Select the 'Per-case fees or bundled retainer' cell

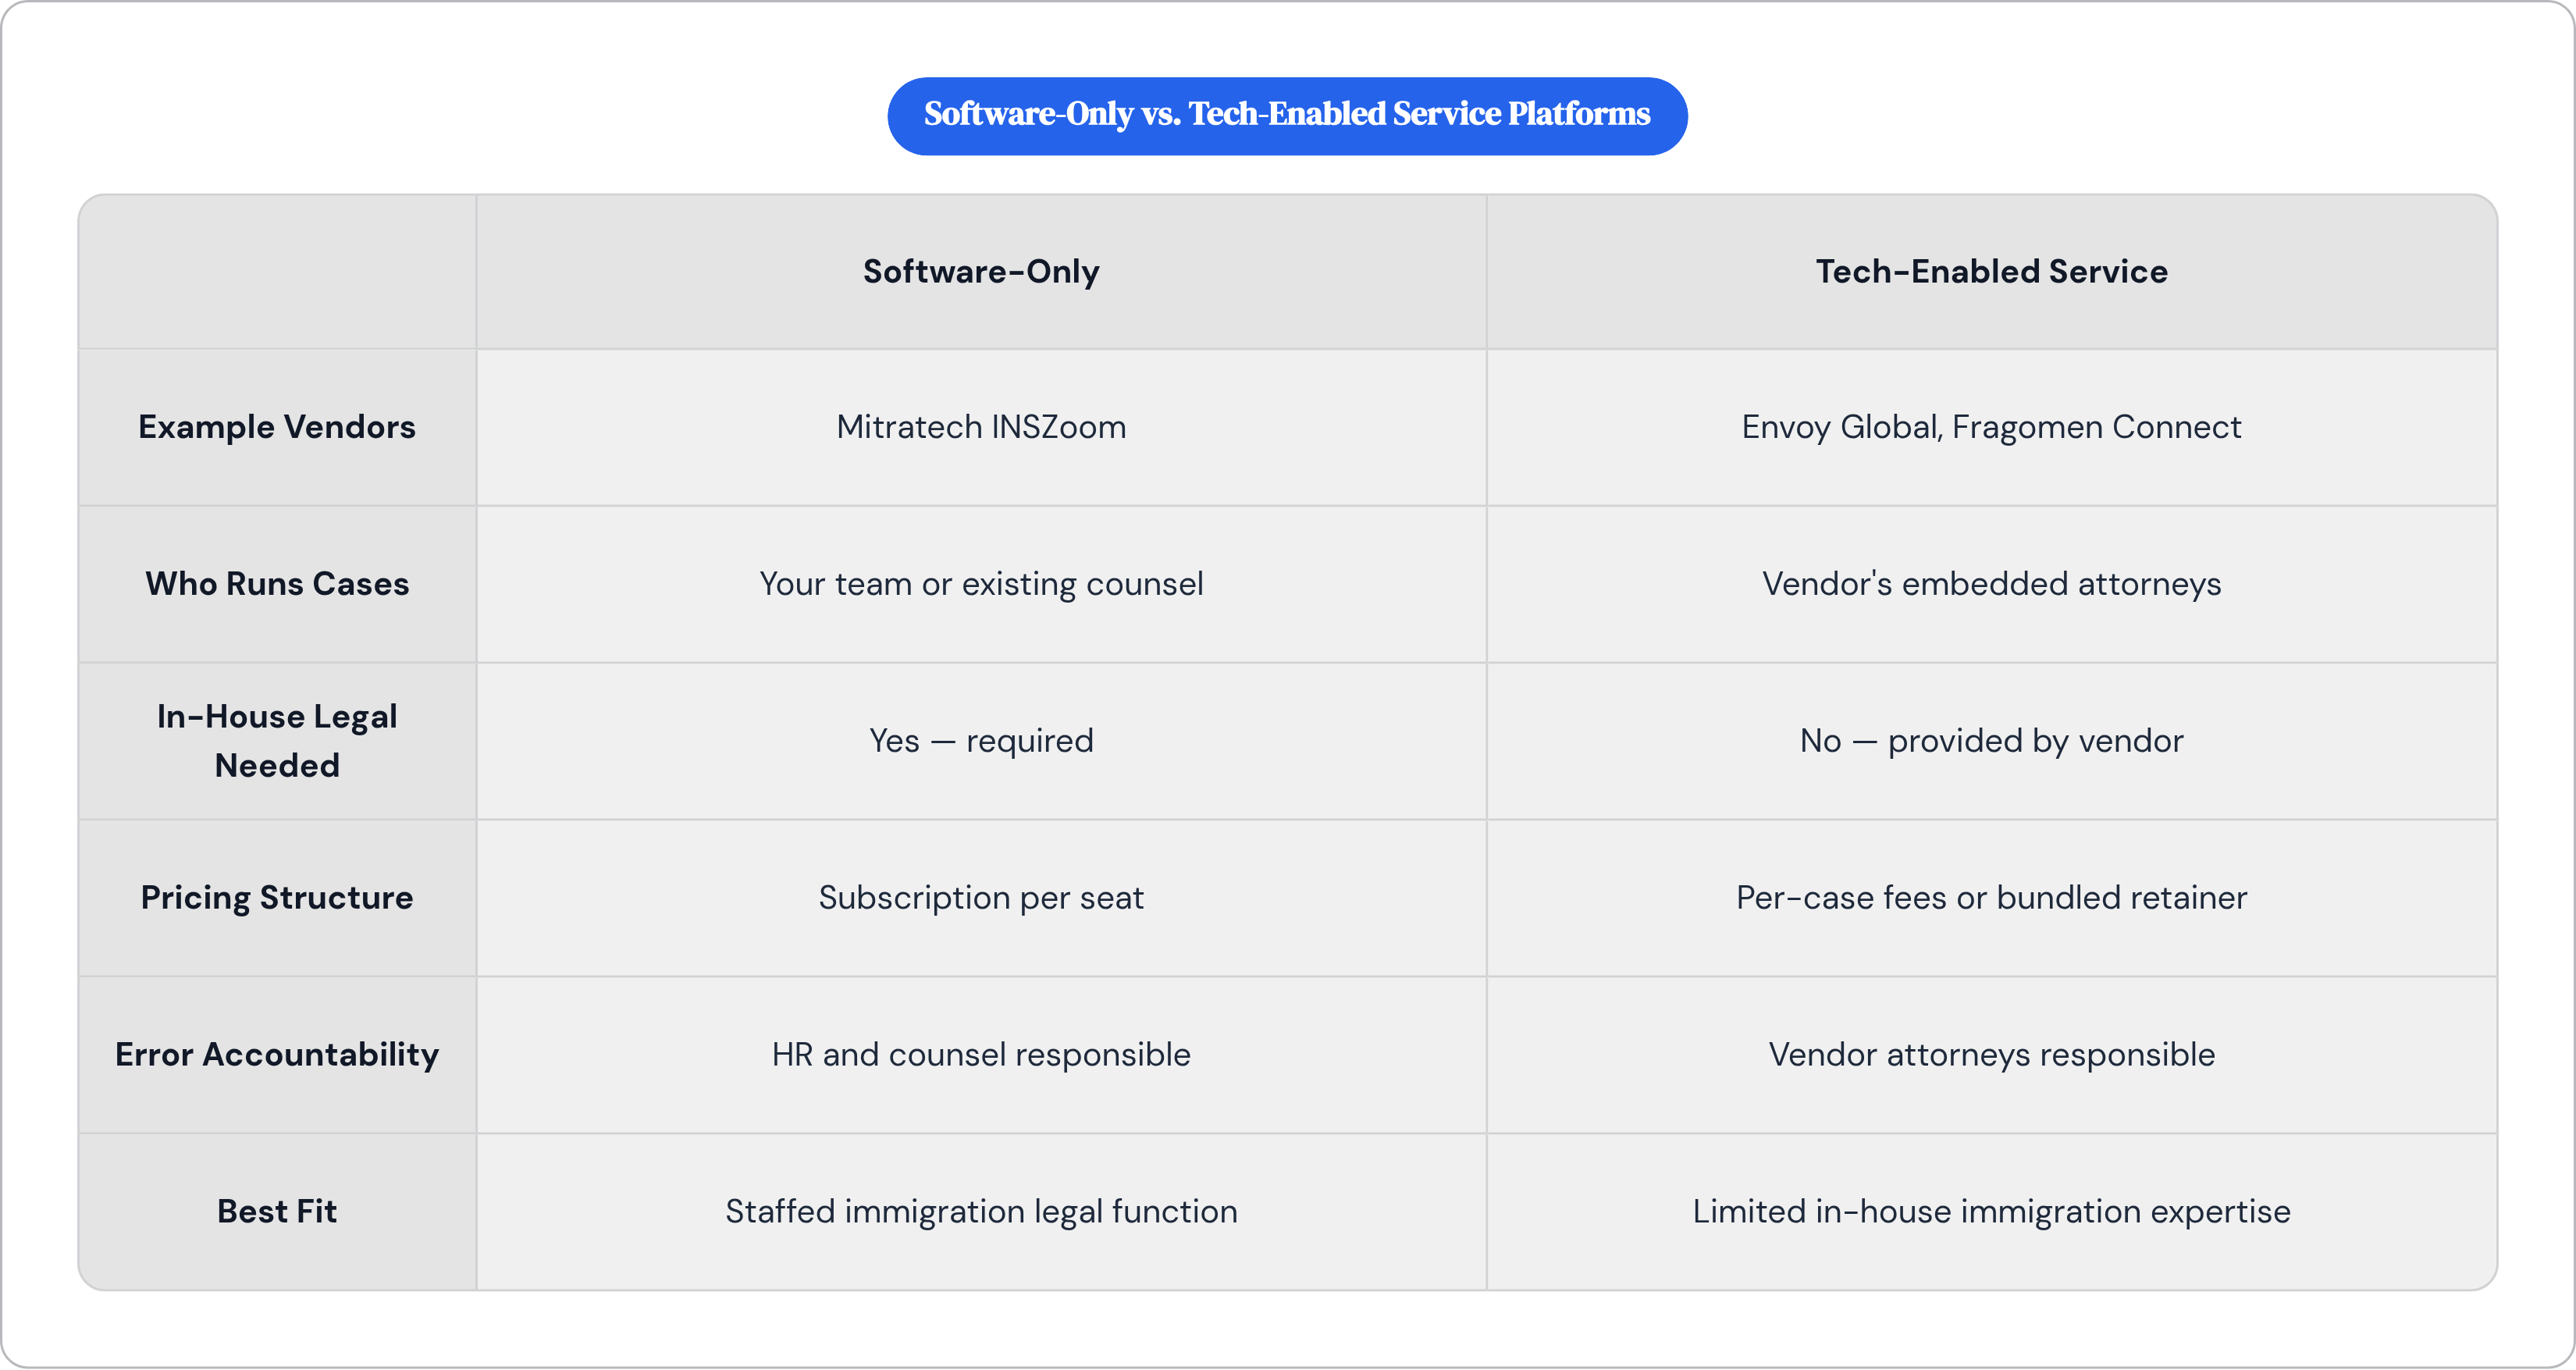click(x=1991, y=898)
